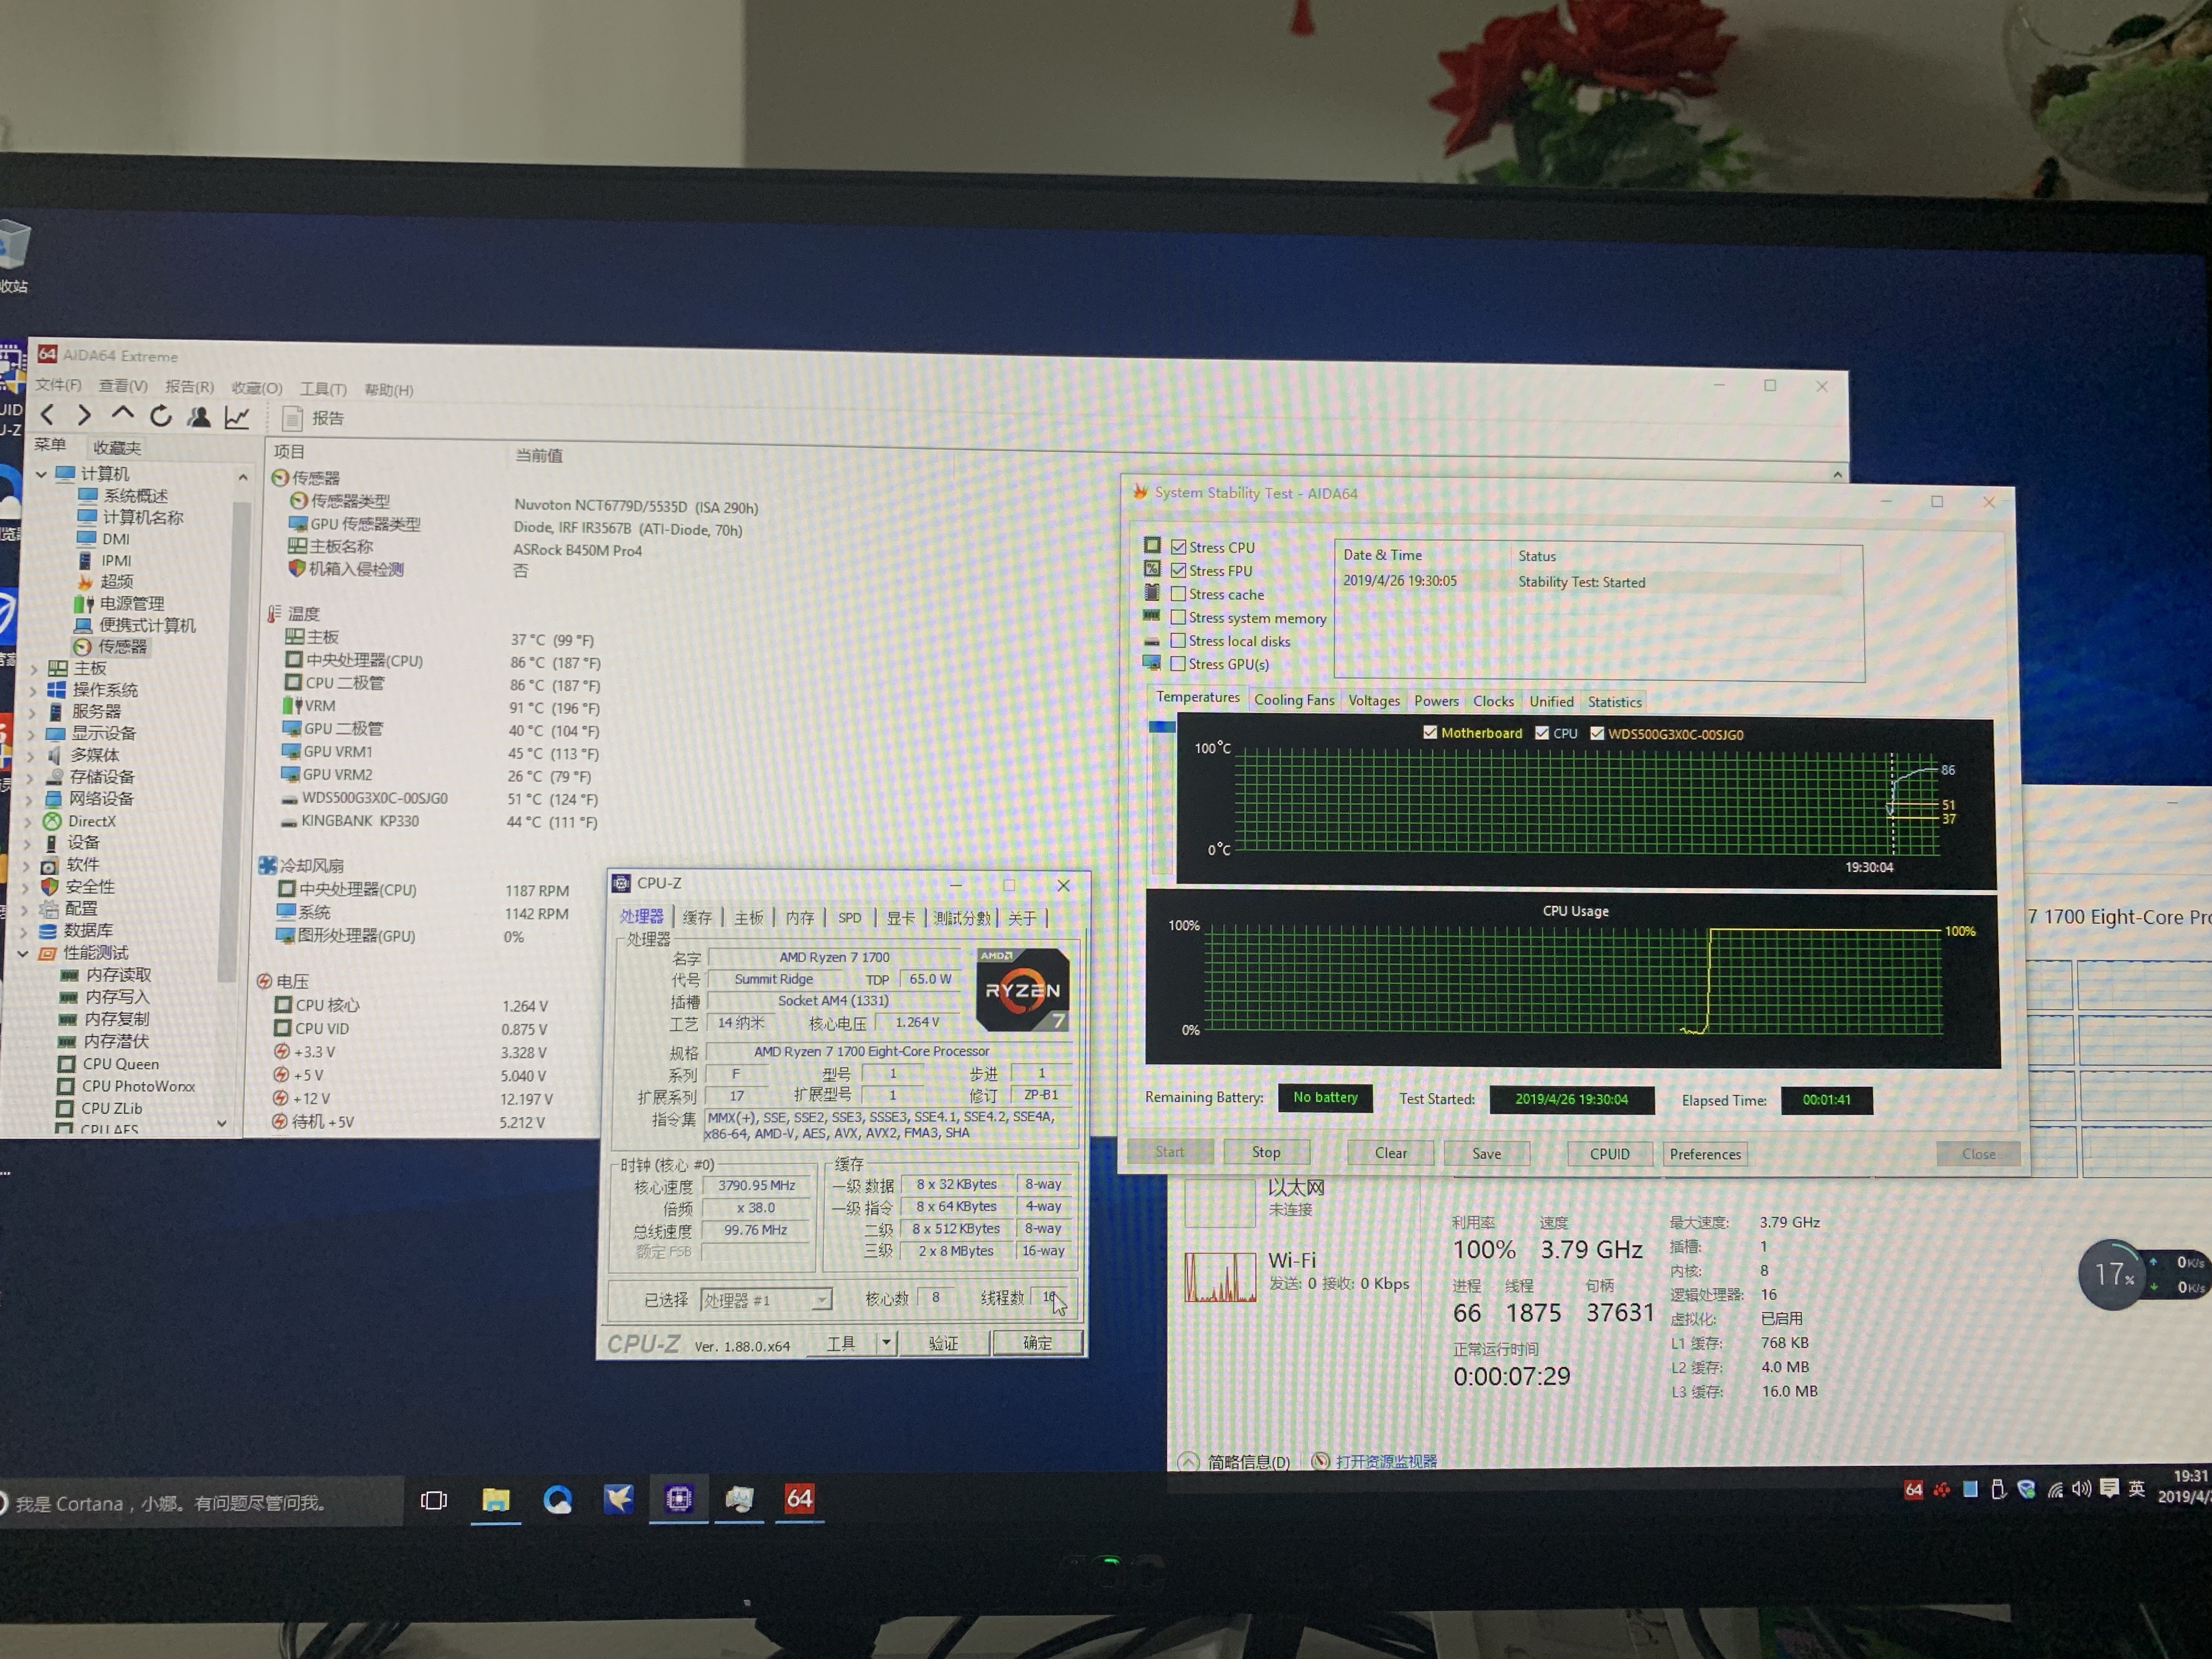Click the Save button in Stability Test

tap(1487, 1153)
